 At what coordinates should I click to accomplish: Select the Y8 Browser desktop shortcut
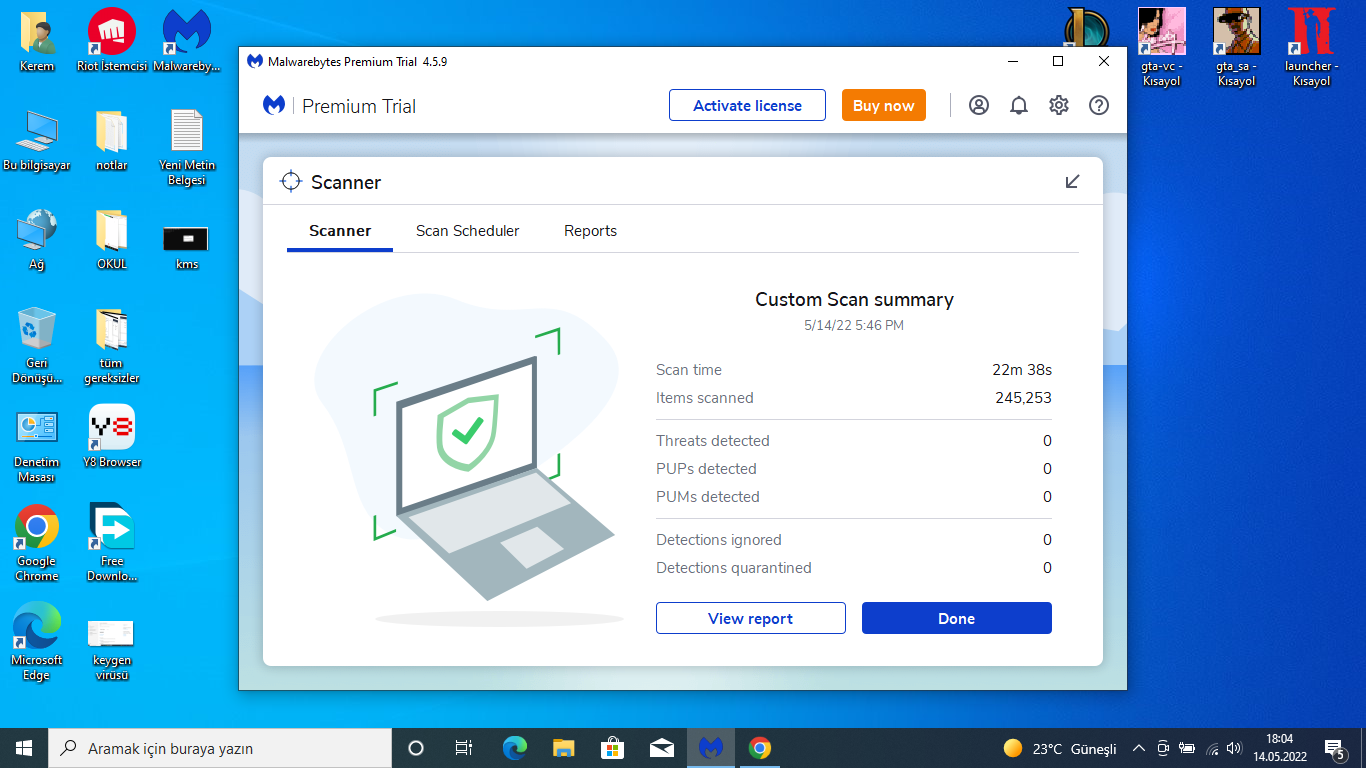(112, 437)
